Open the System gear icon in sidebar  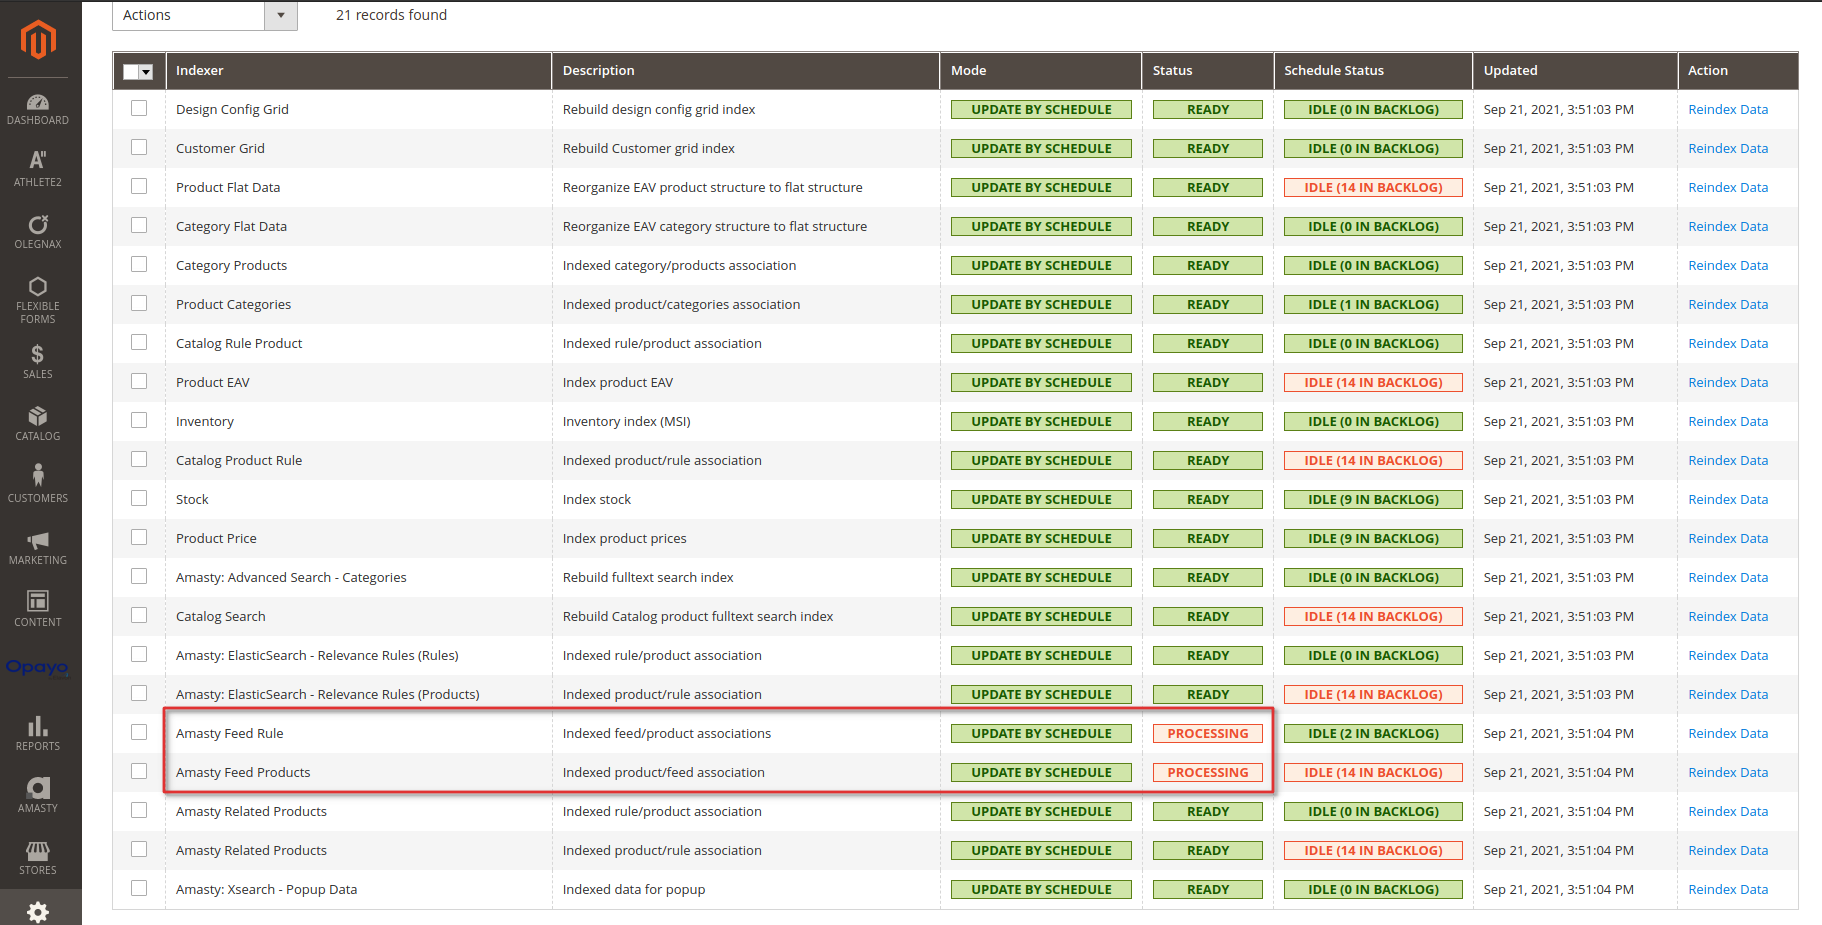pos(38,911)
